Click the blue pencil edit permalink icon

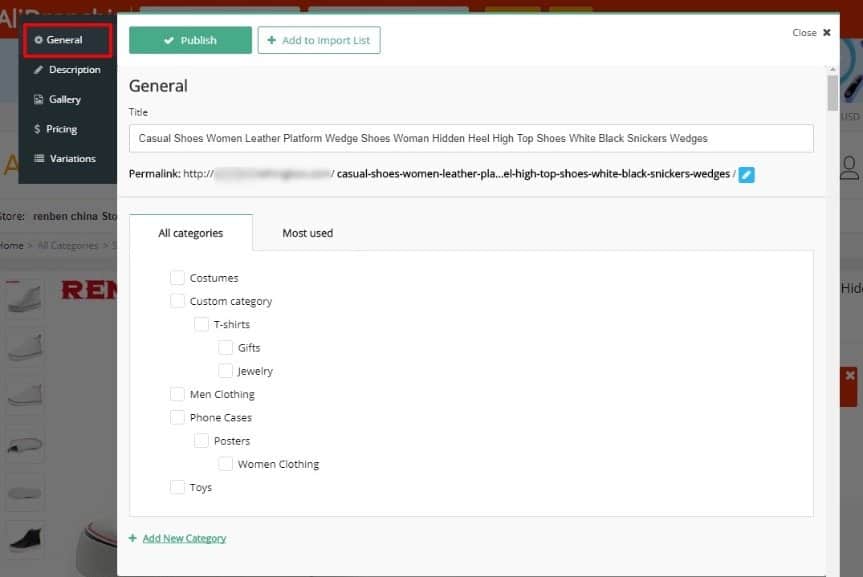coord(746,174)
